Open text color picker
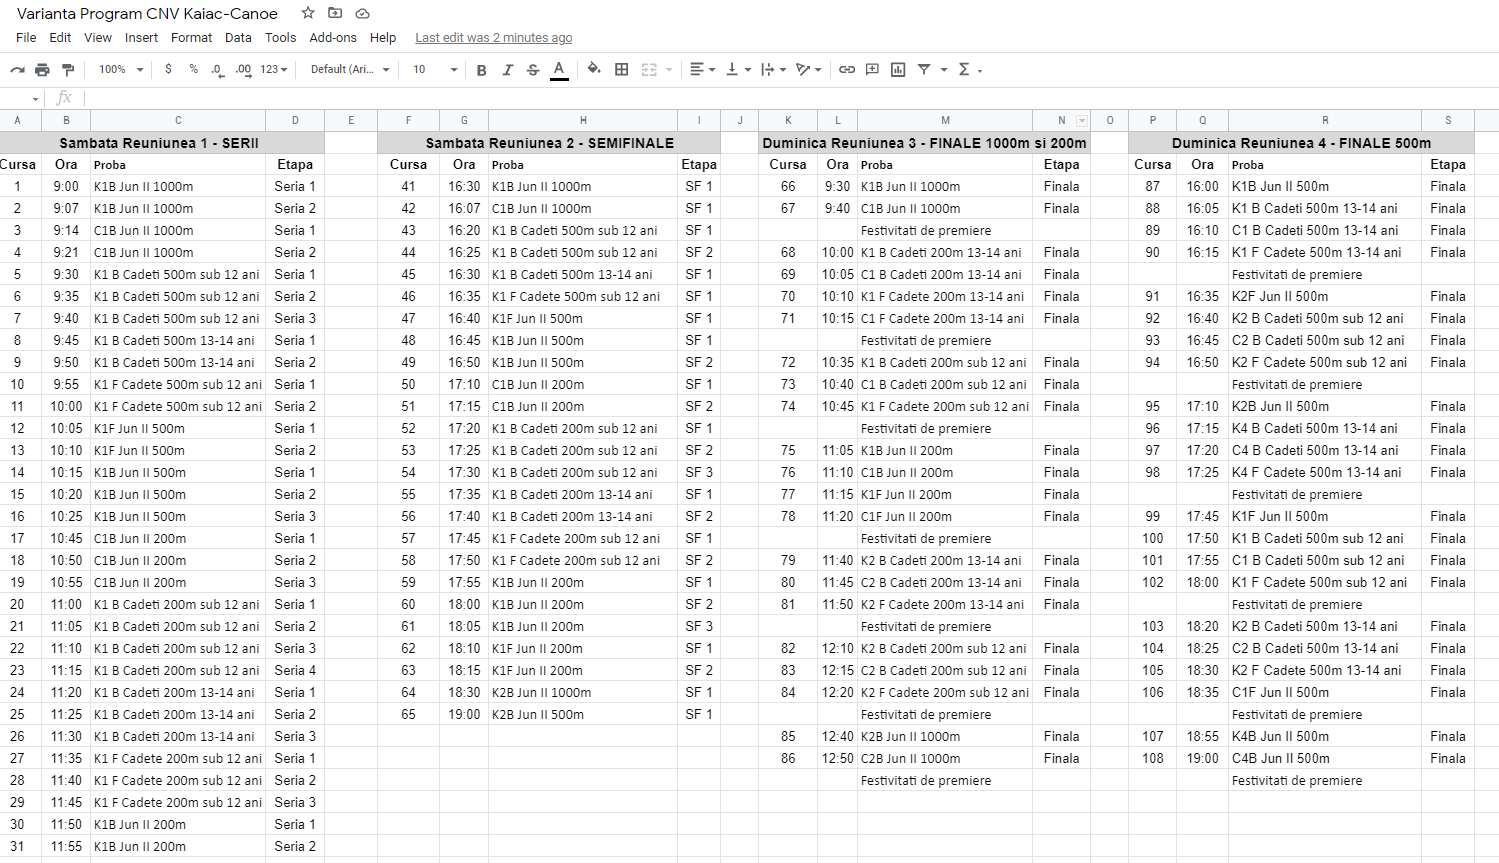The width and height of the screenshot is (1499, 863). click(x=559, y=69)
